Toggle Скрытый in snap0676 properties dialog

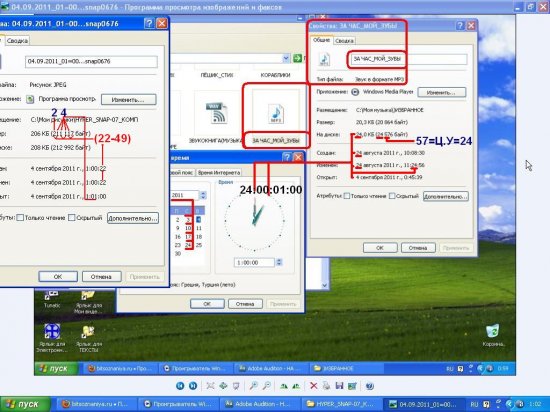(x=72, y=218)
